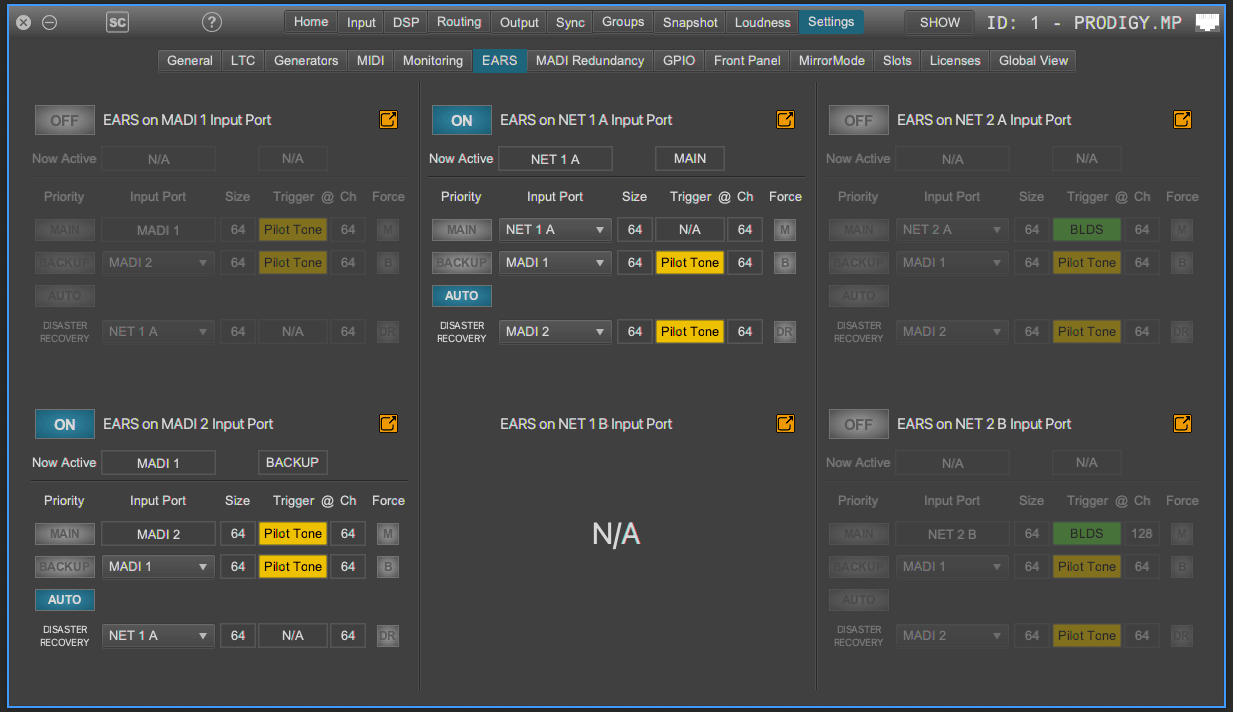Open the Generators settings tab
Viewport: 1233px width, 712px height.
click(x=306, y=61)
